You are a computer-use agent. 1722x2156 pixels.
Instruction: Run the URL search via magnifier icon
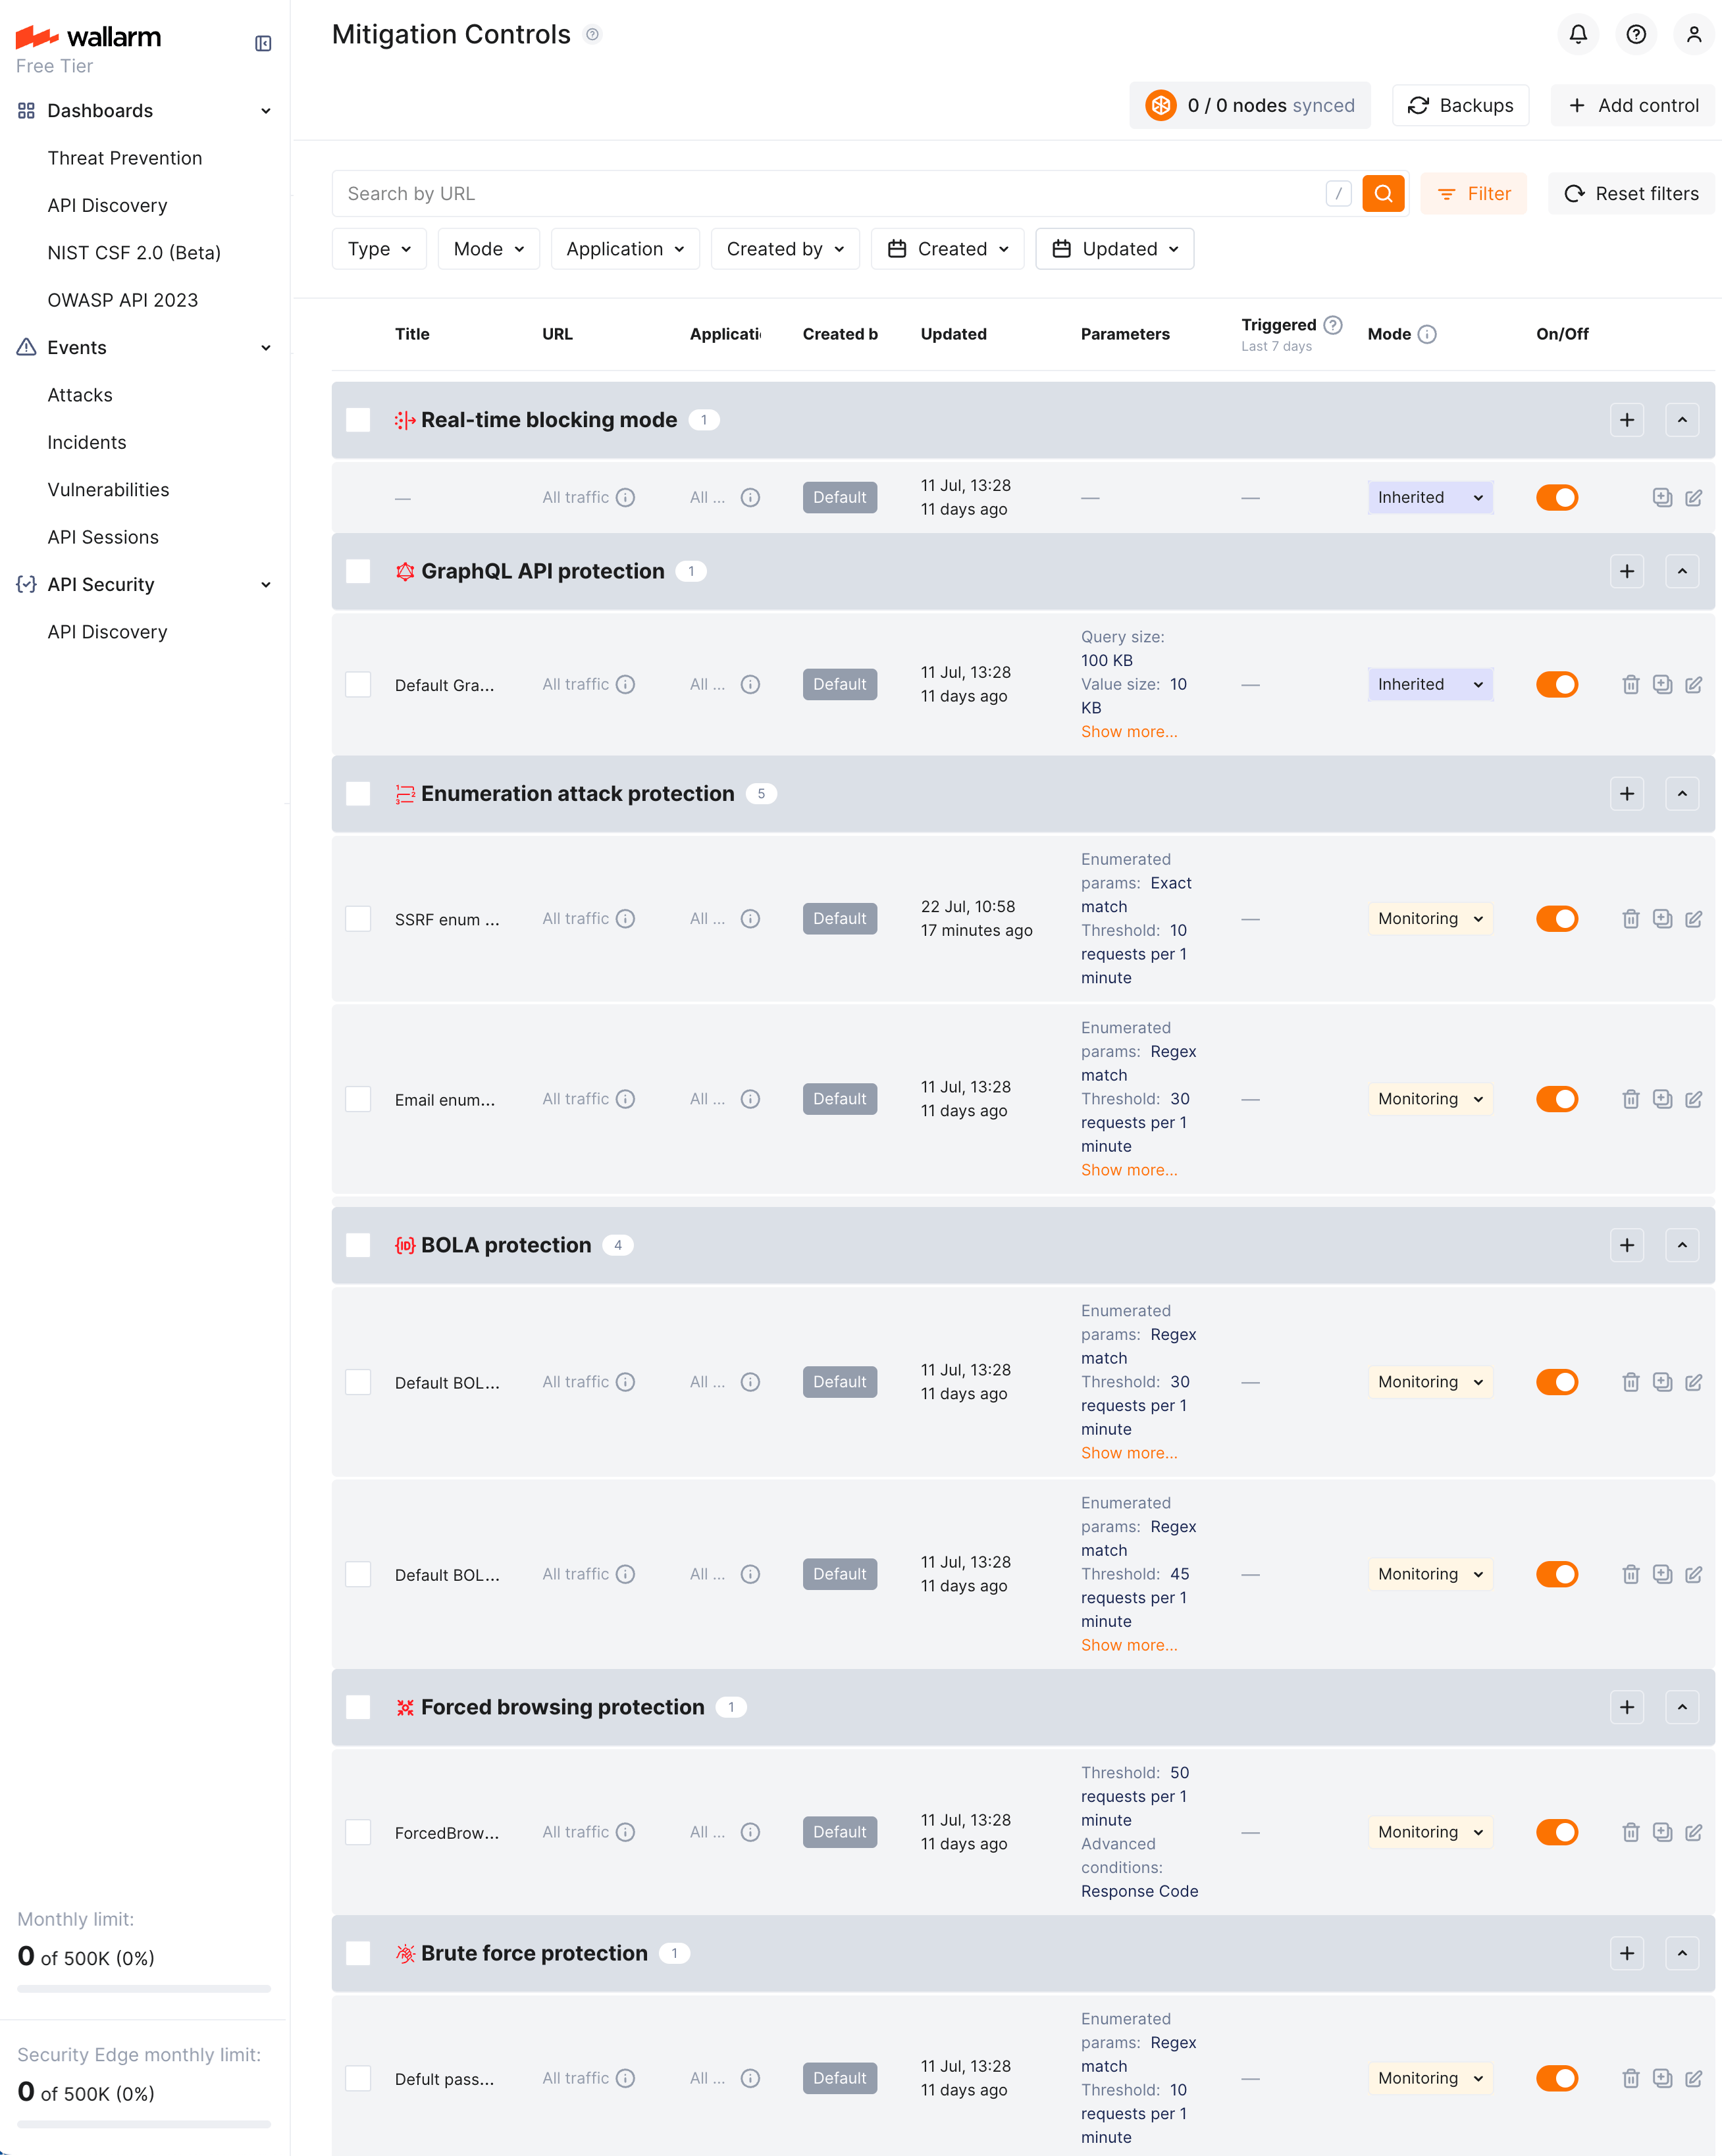1384,193
